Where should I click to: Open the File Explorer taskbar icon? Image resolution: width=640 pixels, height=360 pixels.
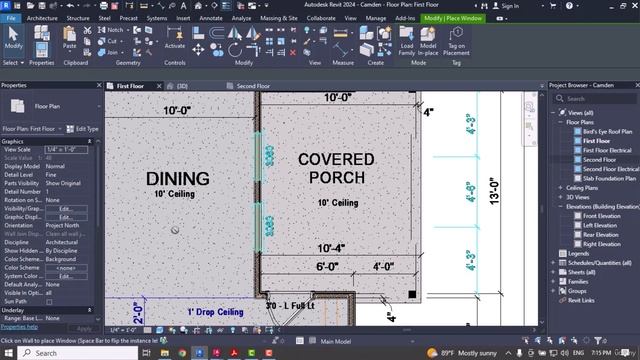pos(165,353)
